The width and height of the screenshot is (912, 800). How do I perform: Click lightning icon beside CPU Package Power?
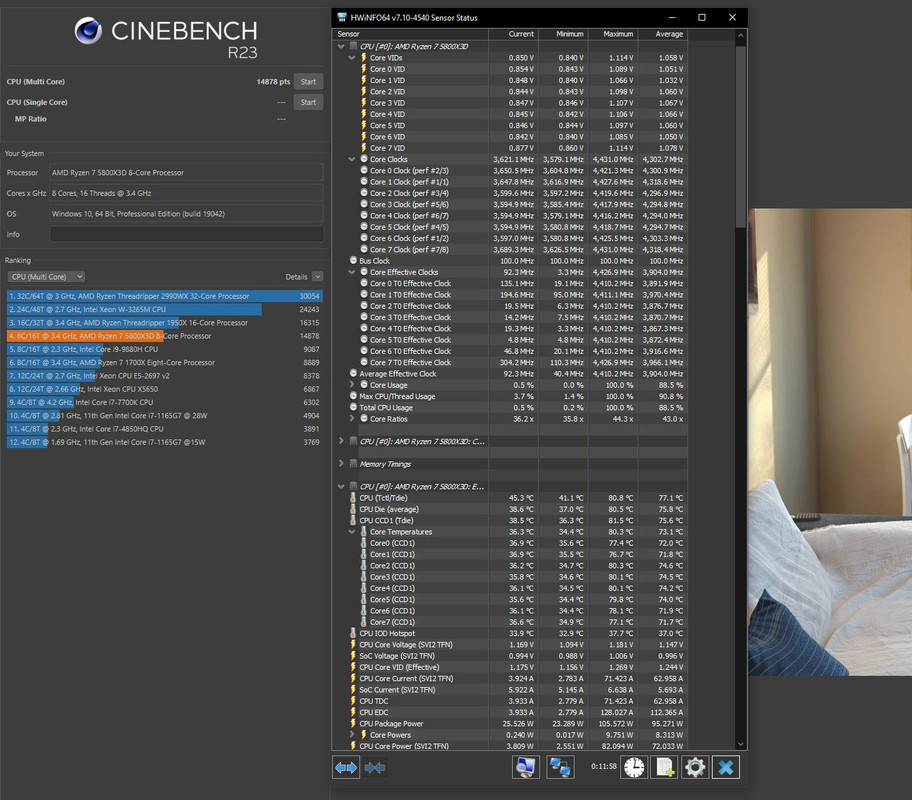click(353, 723)
